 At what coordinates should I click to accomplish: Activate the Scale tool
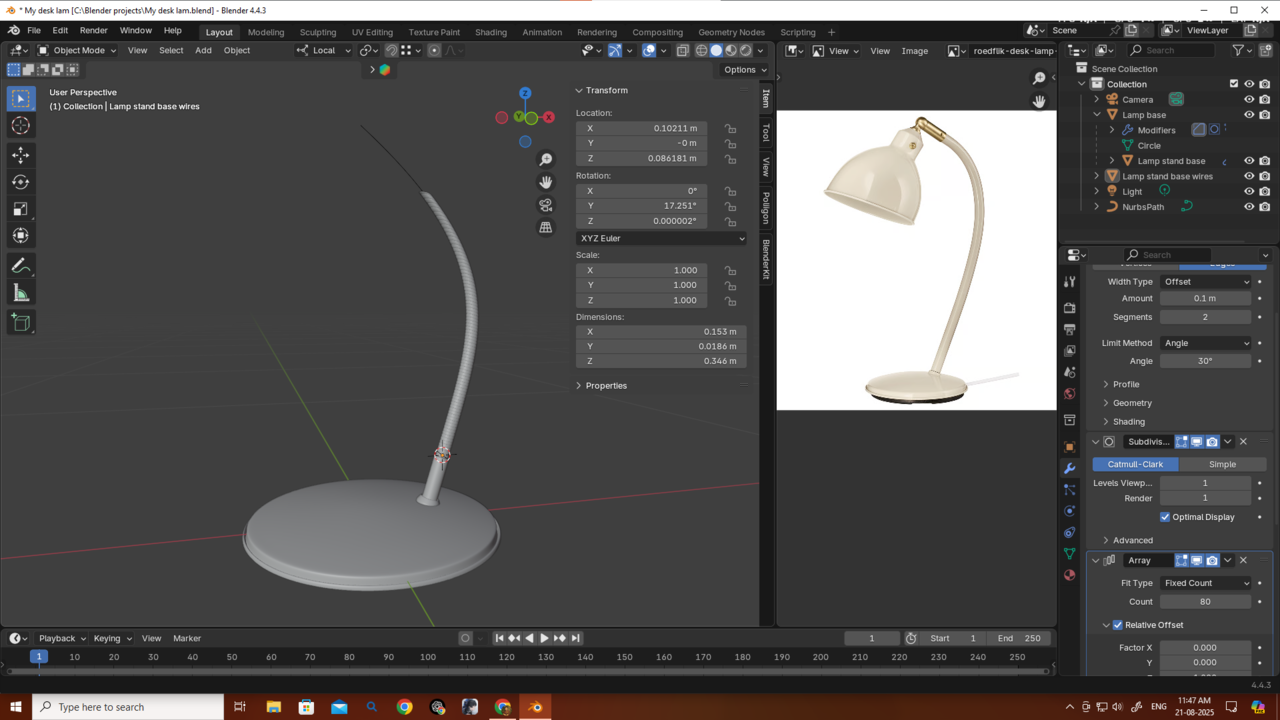click(x=21, y=209)
